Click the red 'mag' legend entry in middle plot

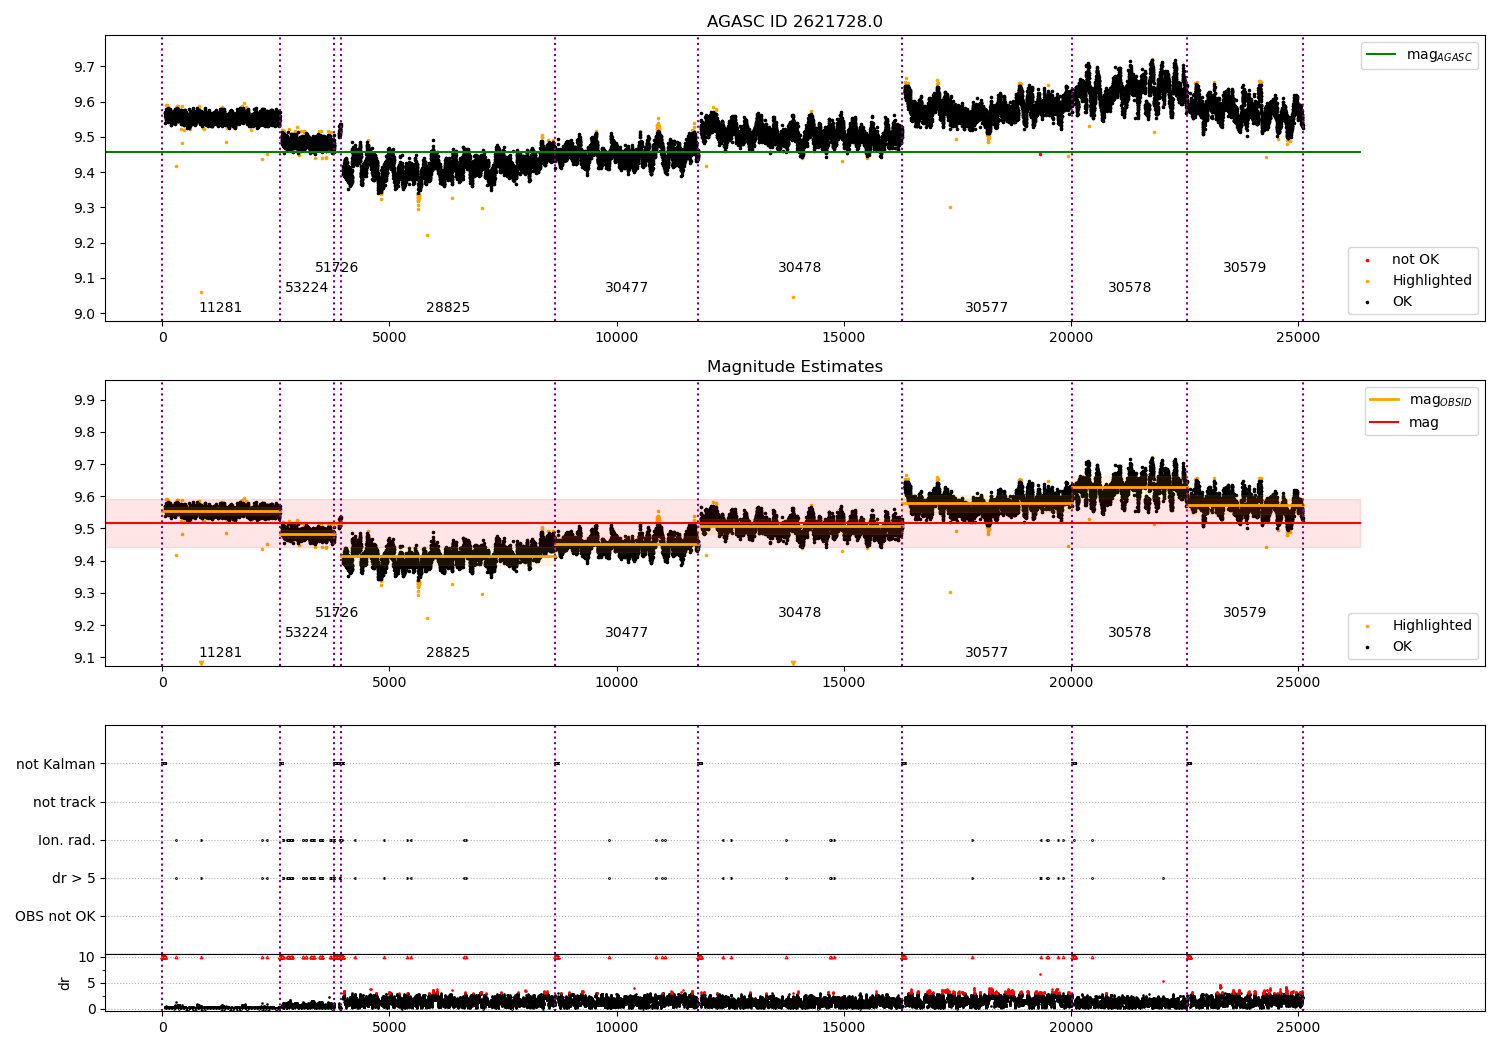coord(1405,423)
